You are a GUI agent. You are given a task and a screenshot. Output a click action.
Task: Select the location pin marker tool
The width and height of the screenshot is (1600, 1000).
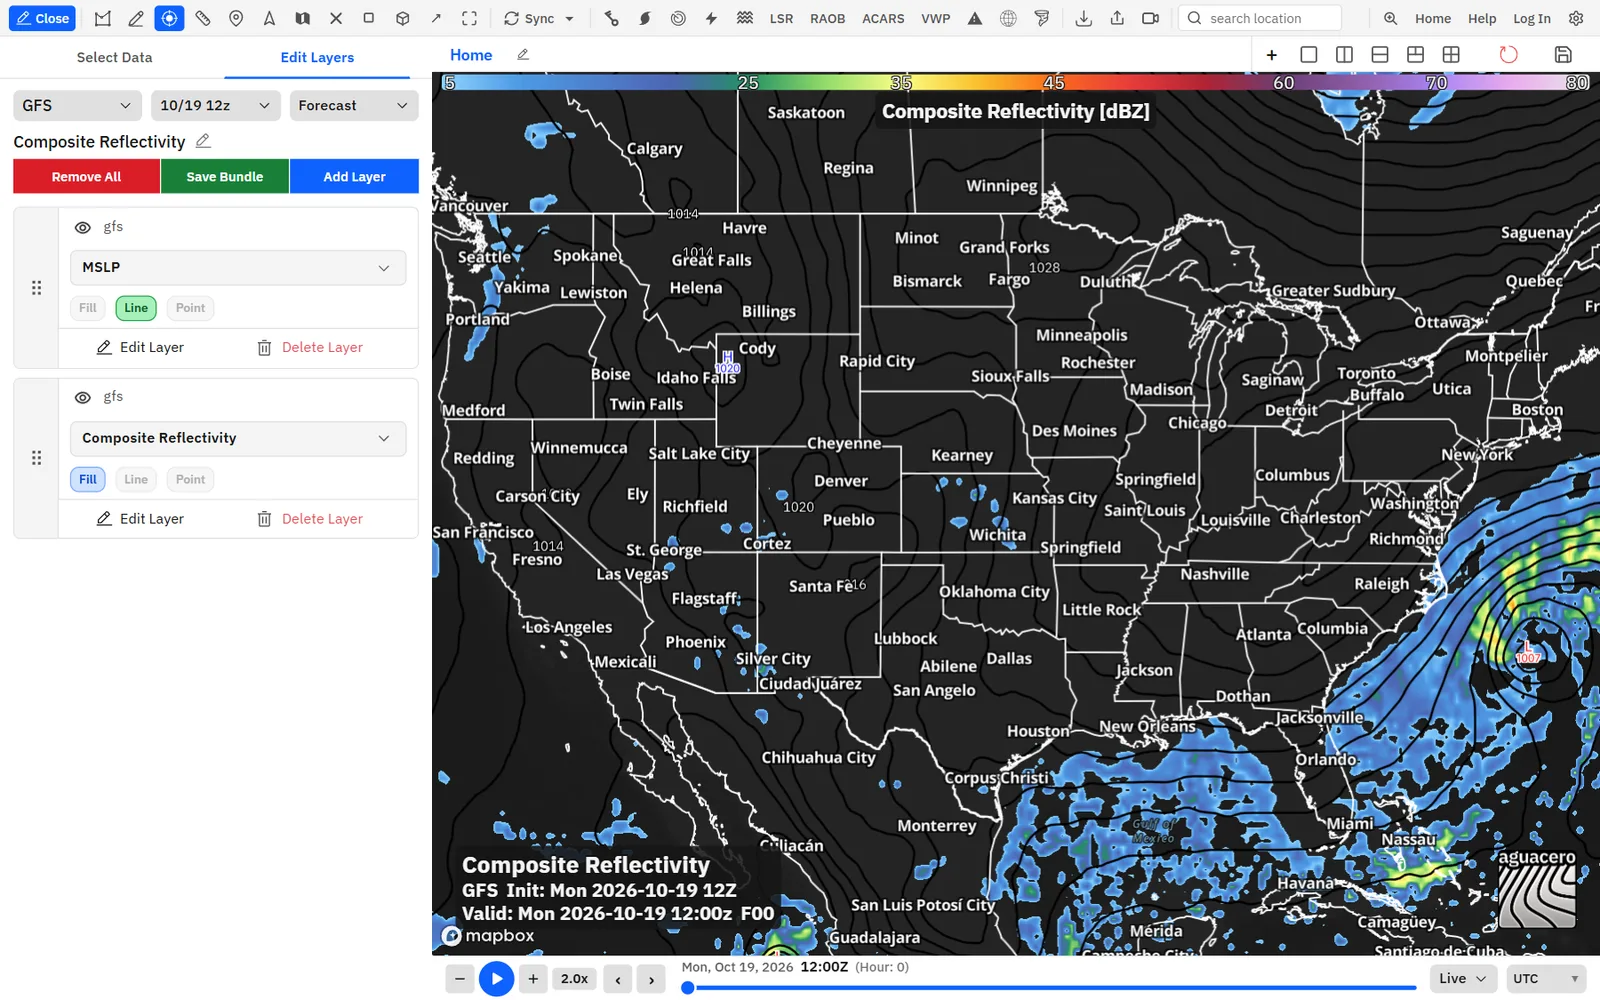pyautogui.click(x=236, y=18)
